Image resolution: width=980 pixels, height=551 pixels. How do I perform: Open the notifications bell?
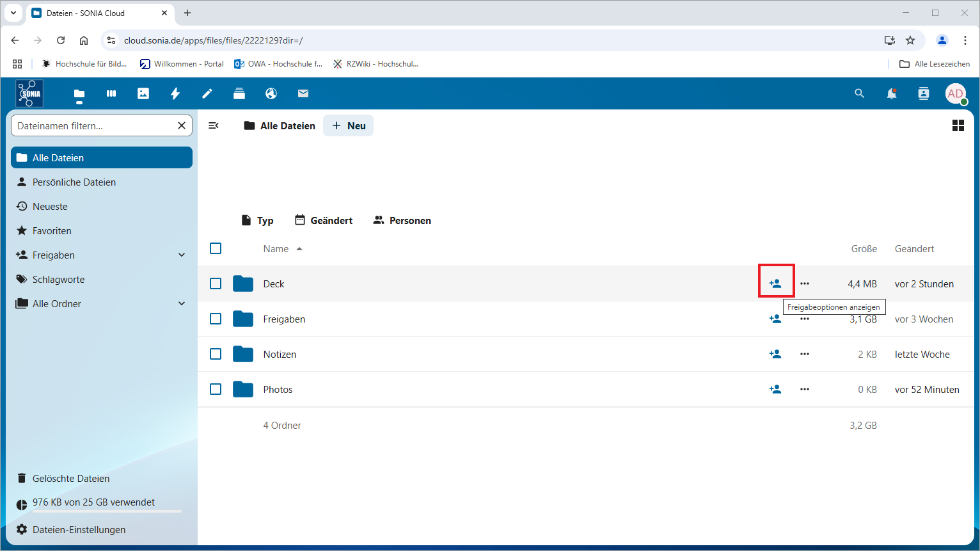tap(891, 94)
